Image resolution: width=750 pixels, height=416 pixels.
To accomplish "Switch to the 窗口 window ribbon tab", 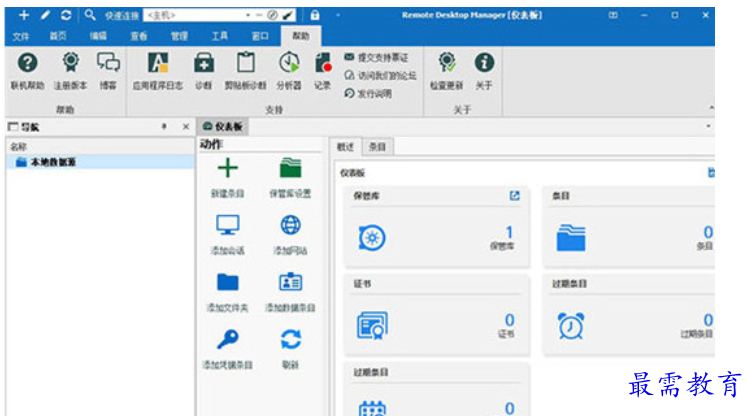I will pos(260,36).
